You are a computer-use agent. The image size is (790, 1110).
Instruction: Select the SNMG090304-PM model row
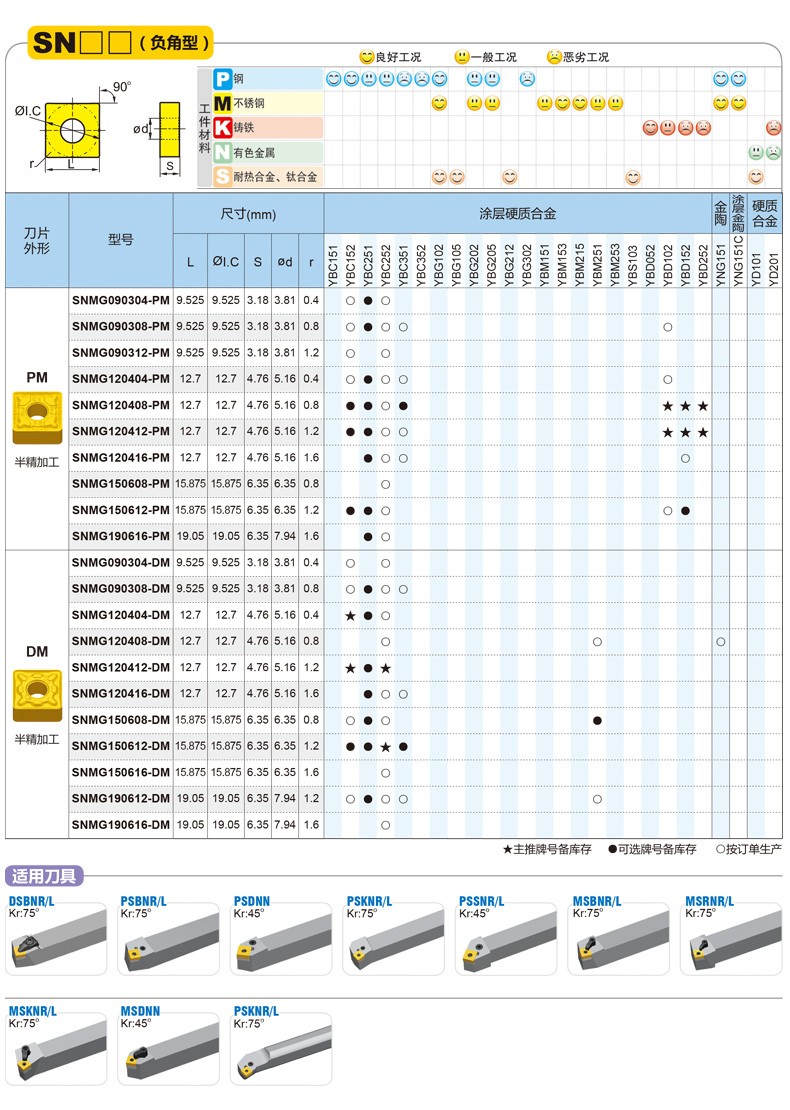425,300
